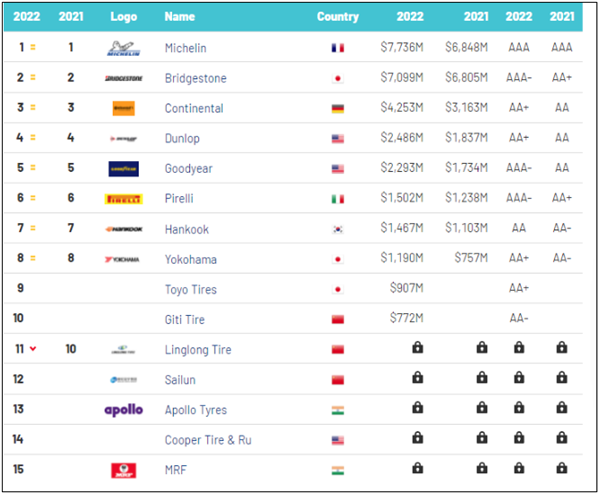Select the Giti Tire name

(x=185, y=319)
